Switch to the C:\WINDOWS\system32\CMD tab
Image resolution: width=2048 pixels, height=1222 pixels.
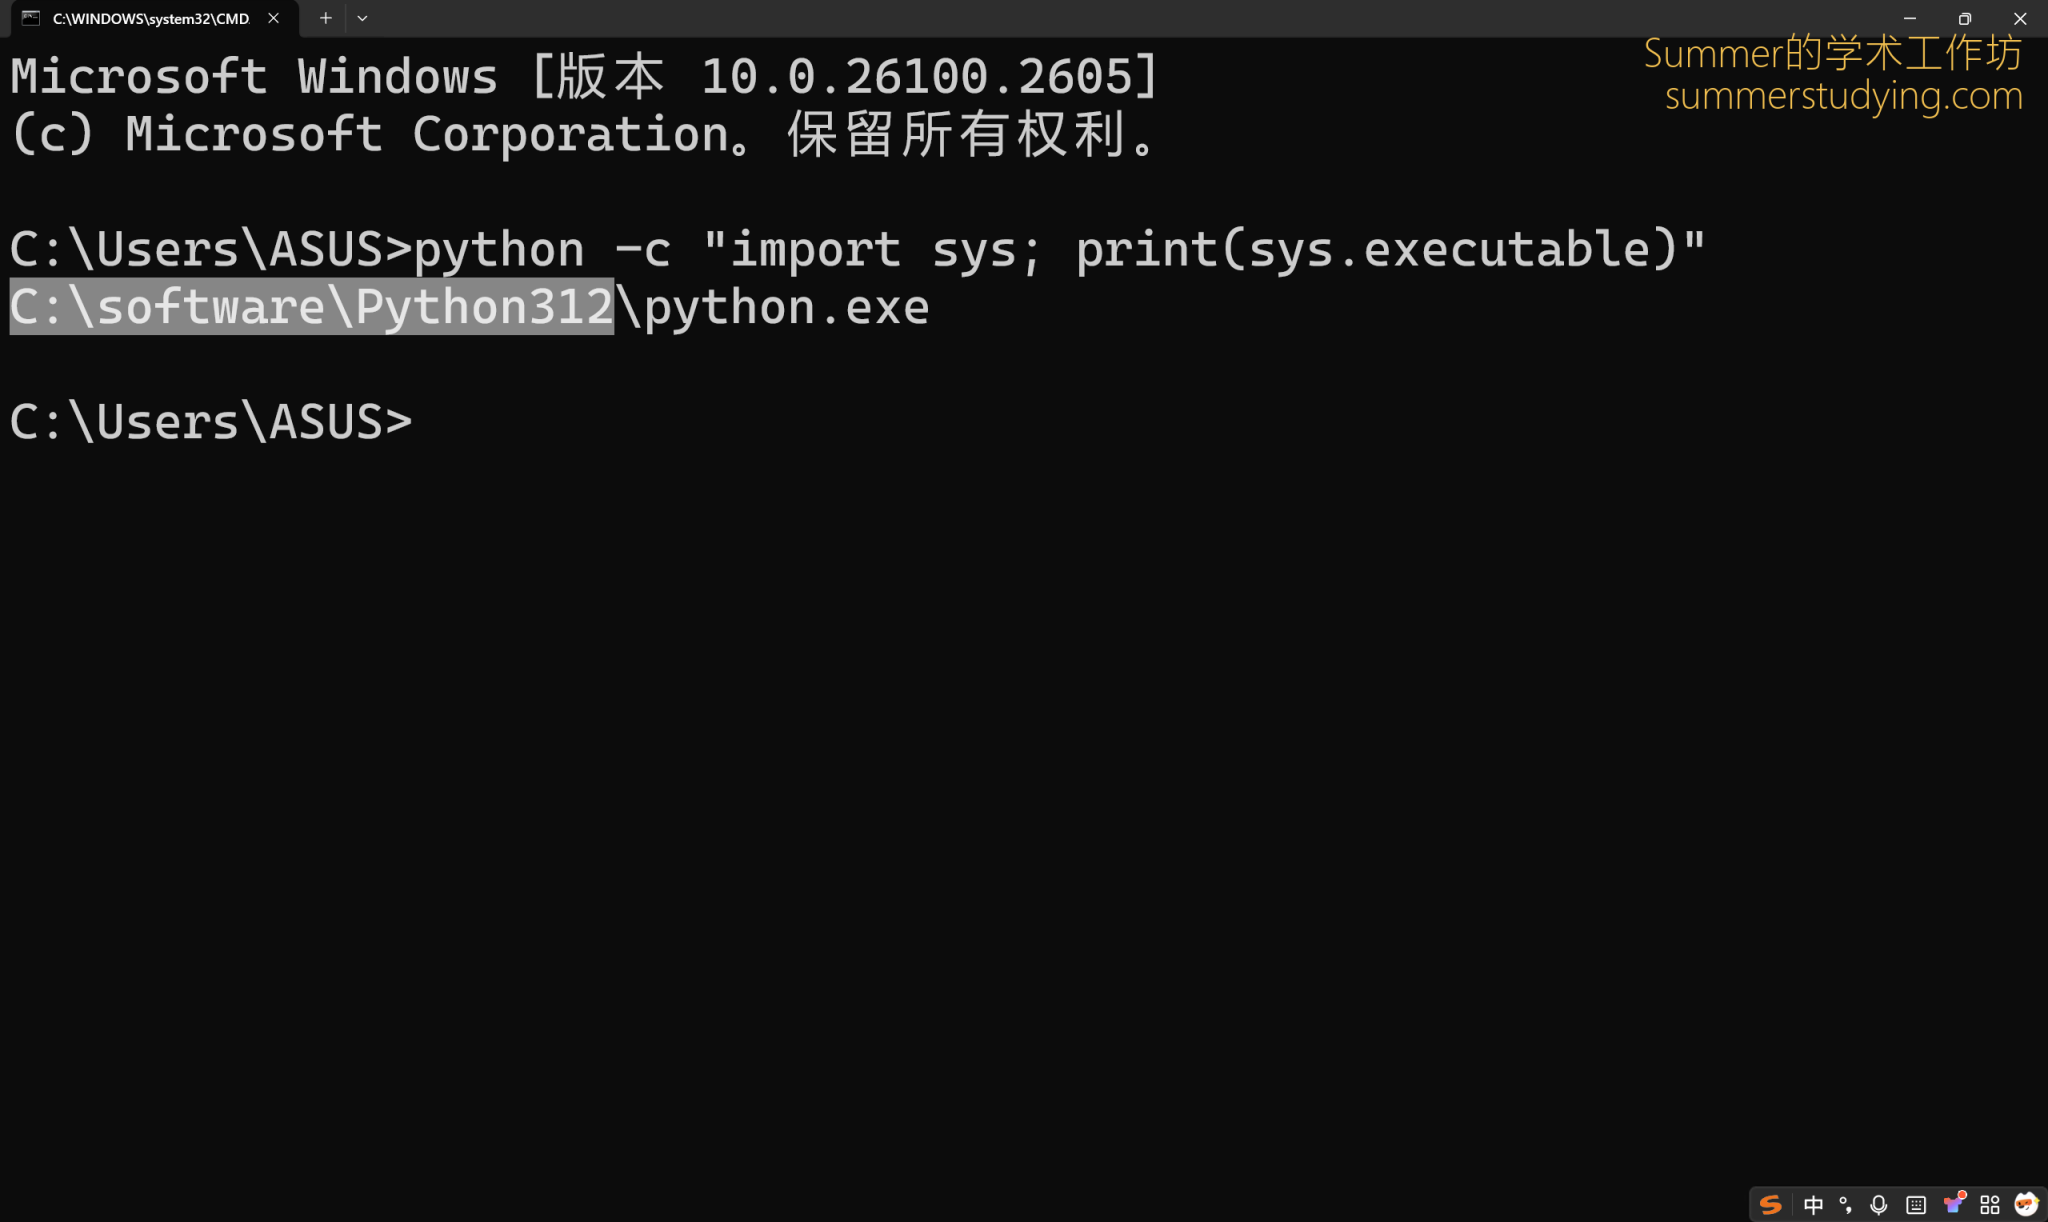(x=150, y=17)
